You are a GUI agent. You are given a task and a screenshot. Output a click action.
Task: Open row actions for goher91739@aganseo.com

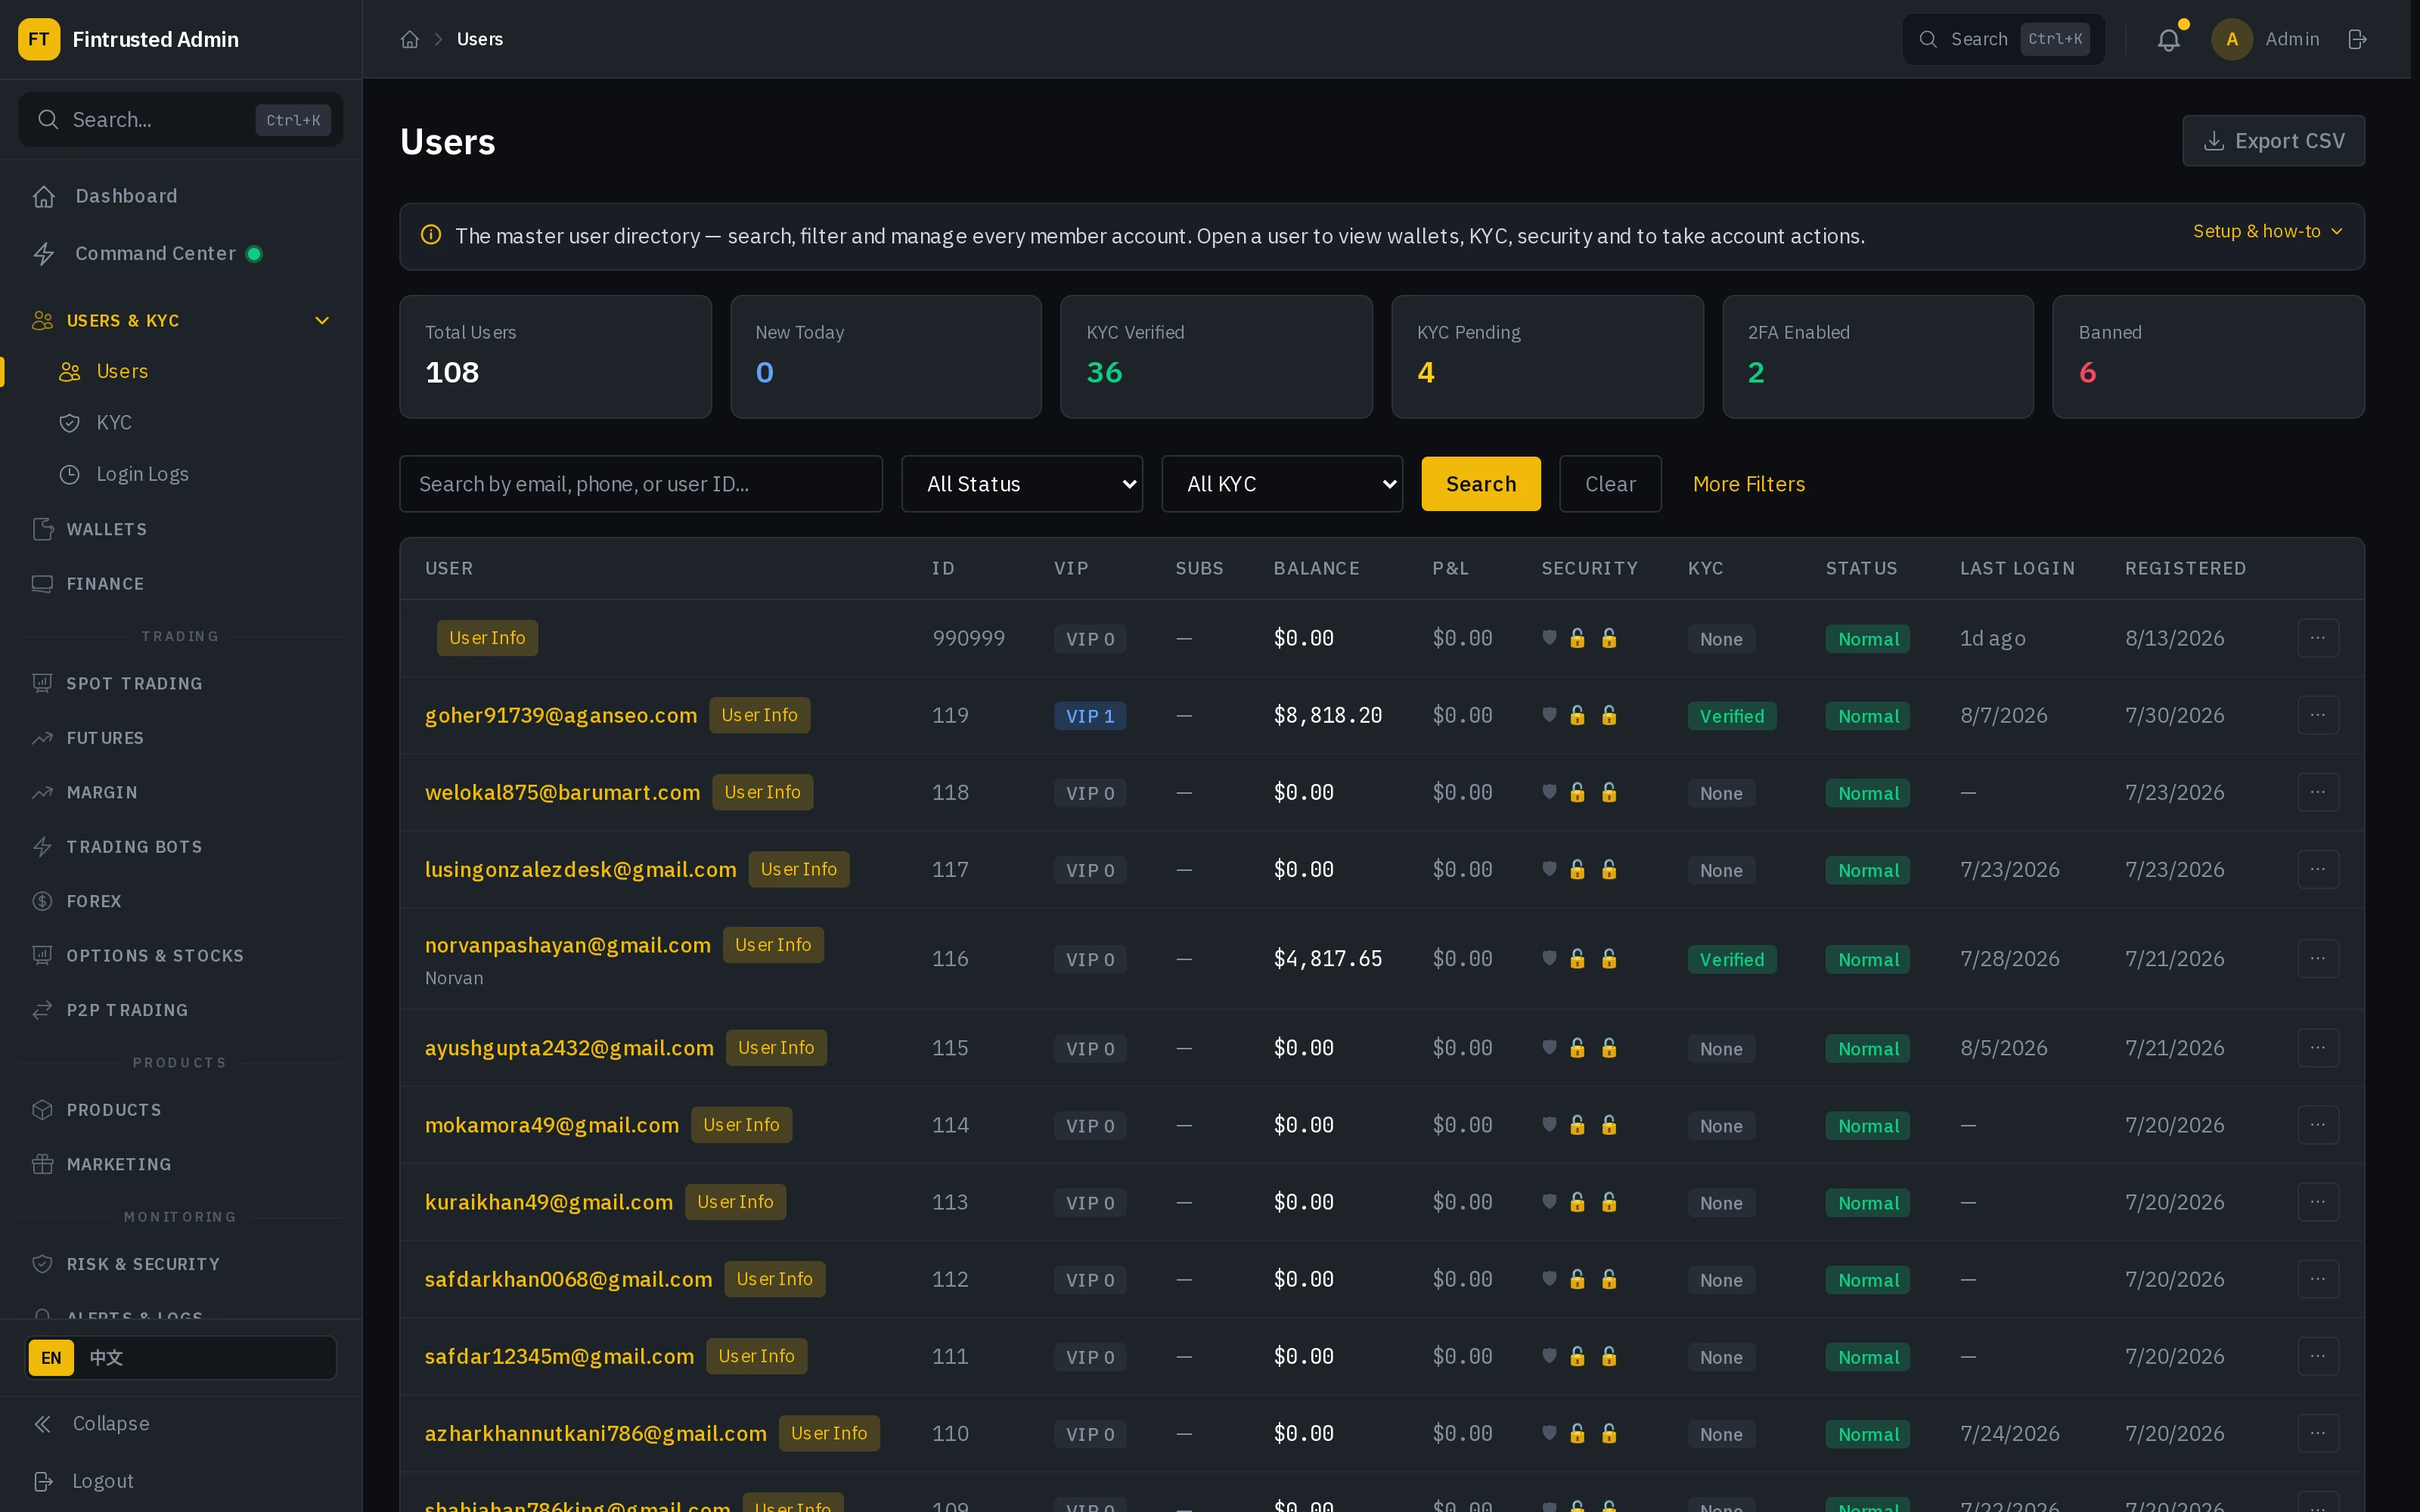click(x=2317, y=715)
